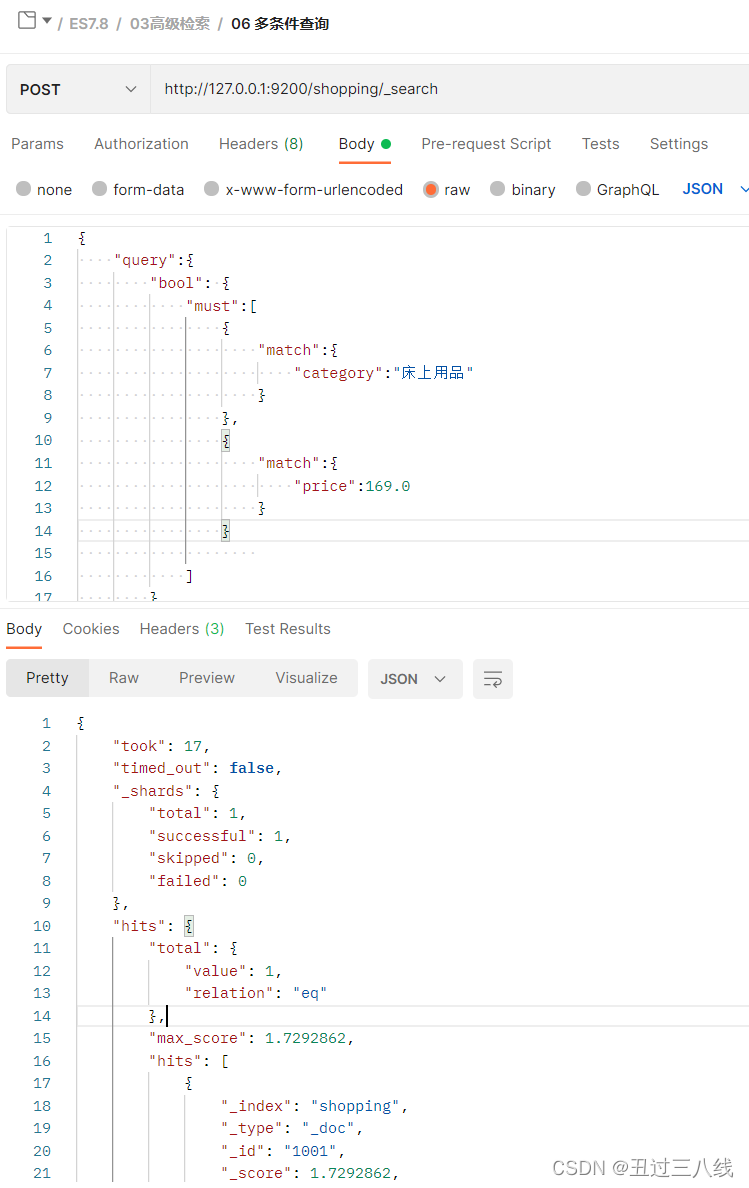Click the request URL field

(450, 89)
